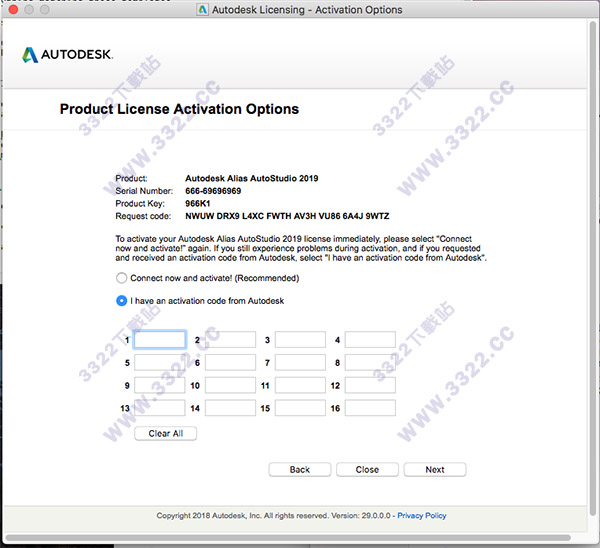
Task: Select activation code field 7
Action: [x=300, y=363]
